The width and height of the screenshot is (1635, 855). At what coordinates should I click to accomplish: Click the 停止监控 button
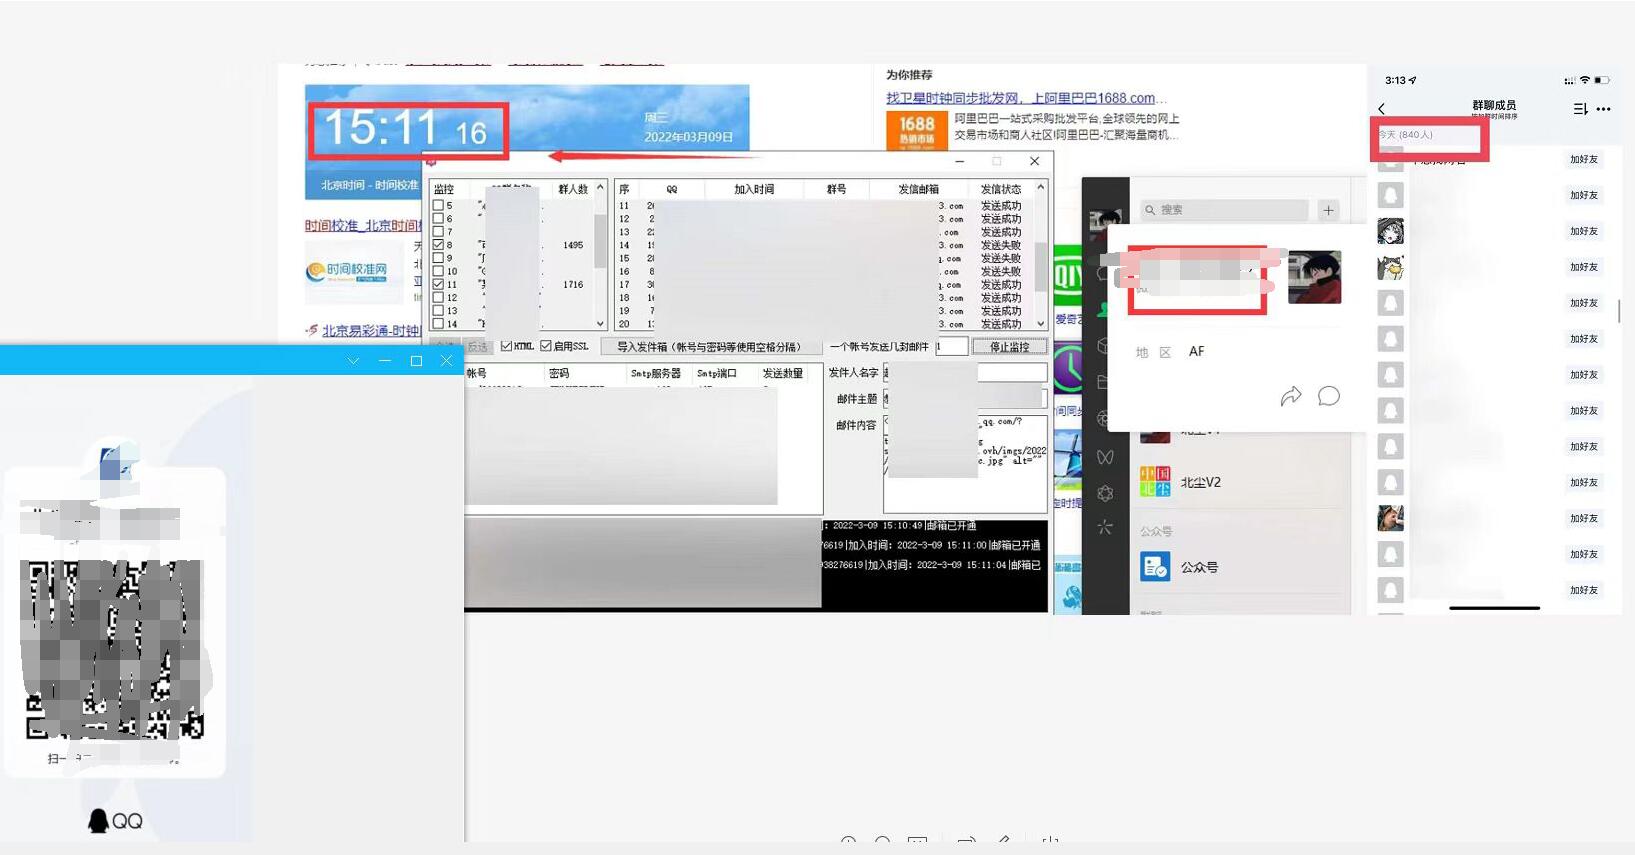pyautogui.click(x=1009, y=347)
